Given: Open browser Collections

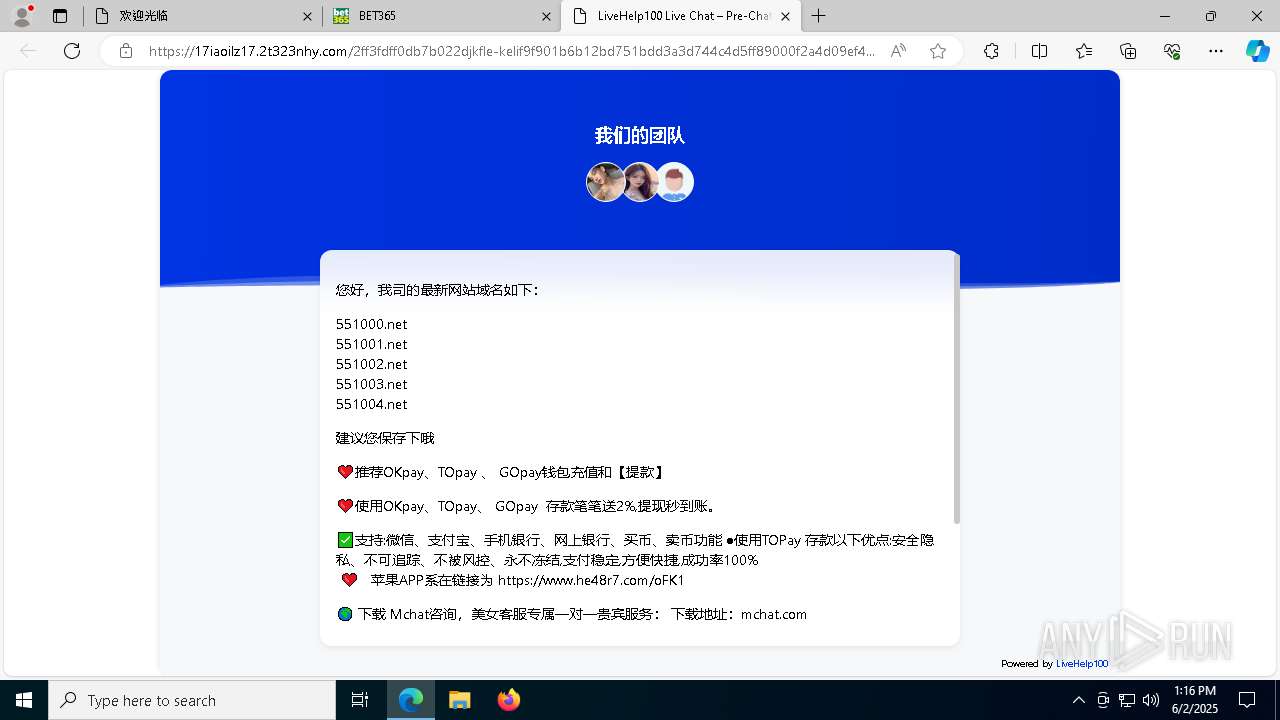Looking at the screenshot, I should 1128,51.
